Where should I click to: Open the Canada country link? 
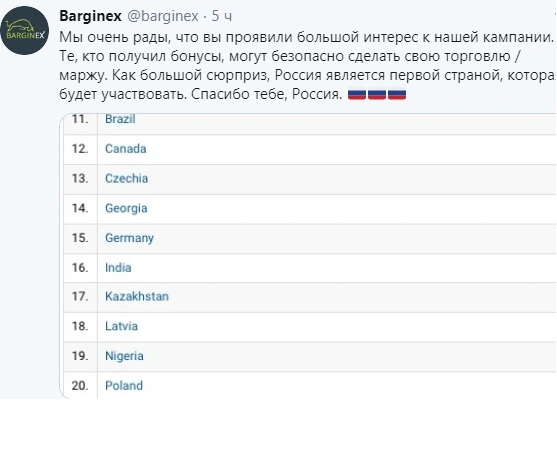click(126, 148)
